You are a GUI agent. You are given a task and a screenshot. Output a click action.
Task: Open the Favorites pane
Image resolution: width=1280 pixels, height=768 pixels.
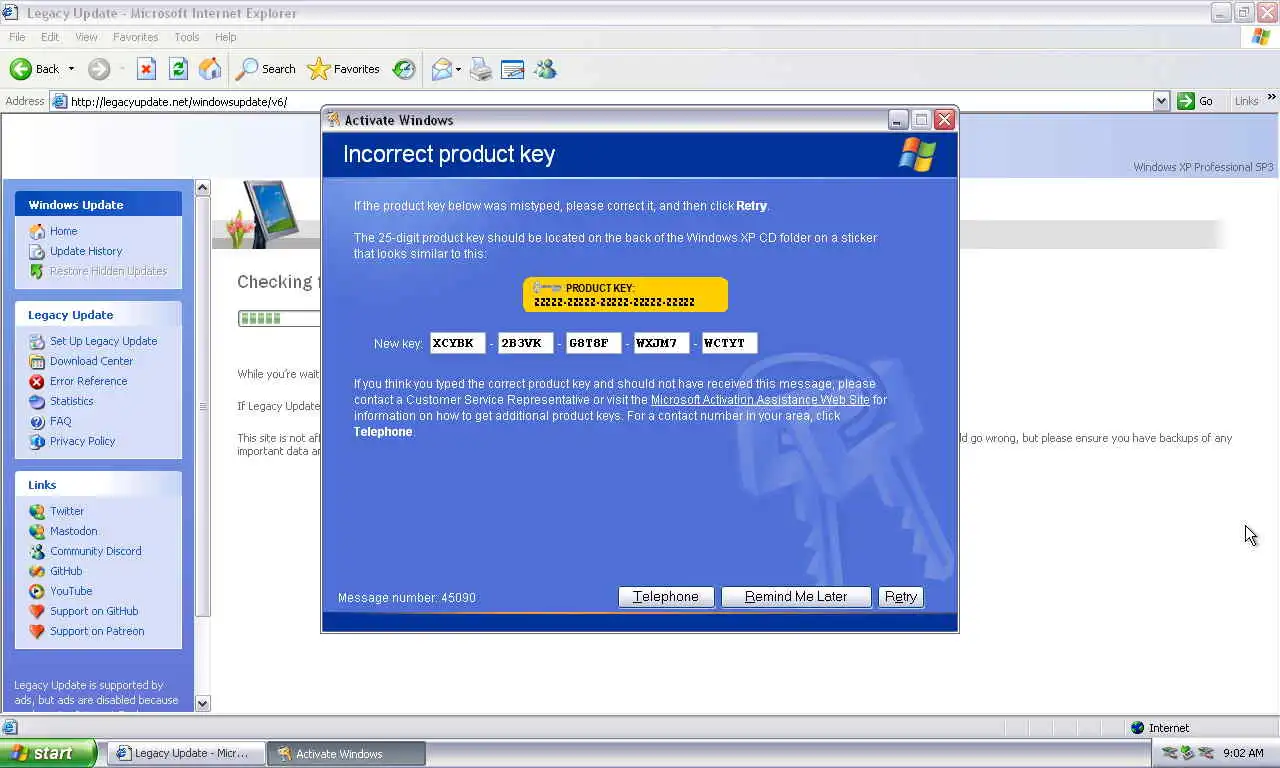pyautogui.click(x=344, y=69)
